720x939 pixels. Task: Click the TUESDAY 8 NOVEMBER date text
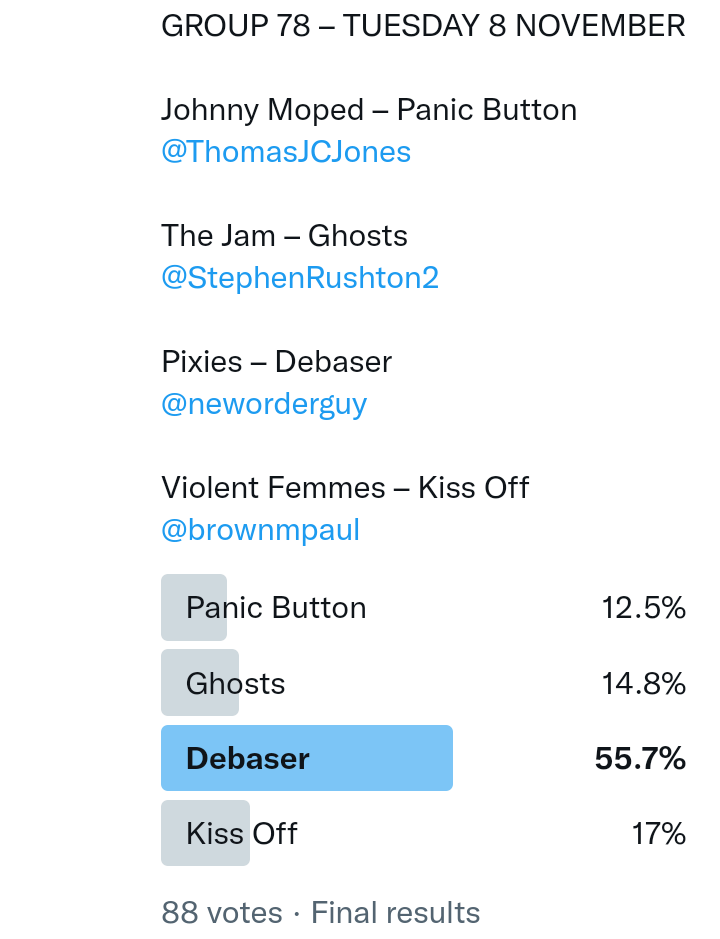pos(514,26)
